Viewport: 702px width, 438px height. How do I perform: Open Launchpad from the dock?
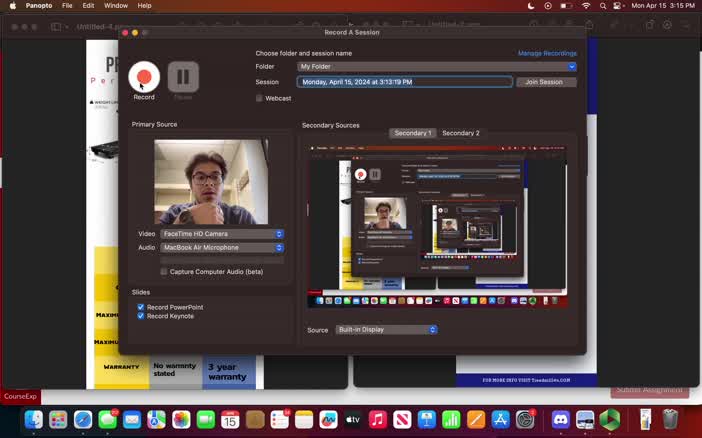[x=58, y=420]
